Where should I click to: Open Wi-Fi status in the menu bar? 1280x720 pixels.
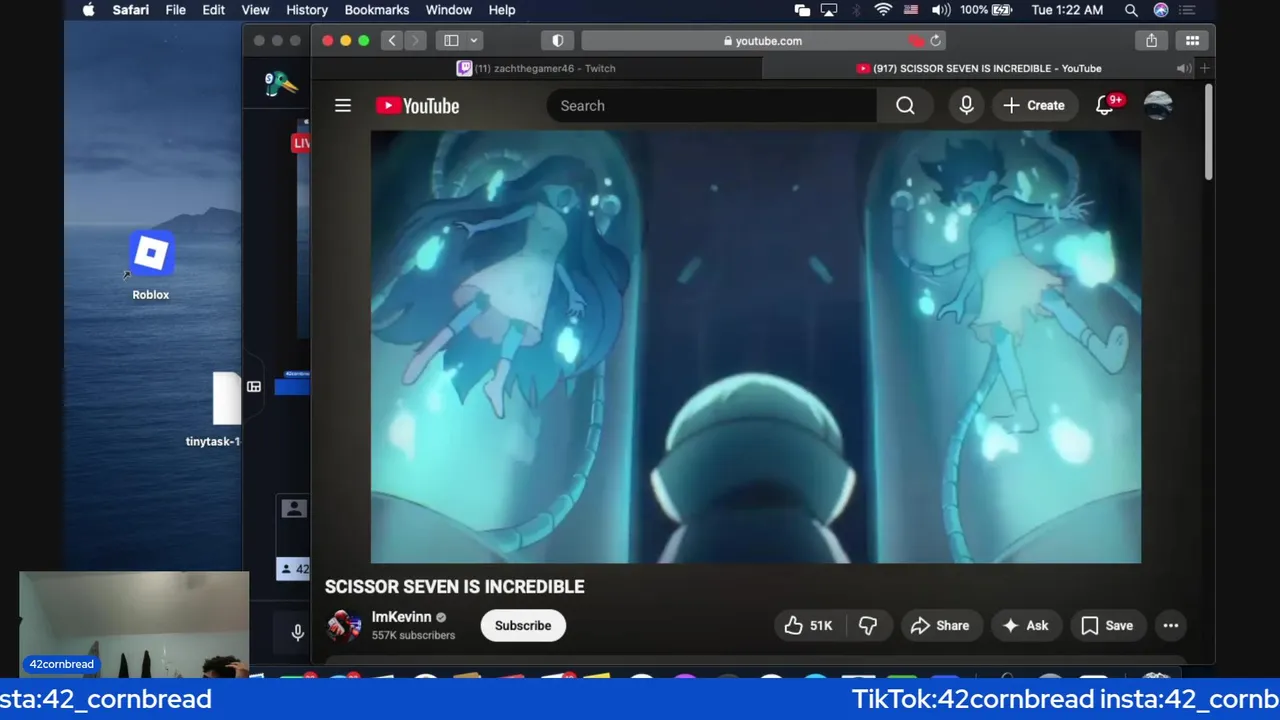[x=883, y=10]
